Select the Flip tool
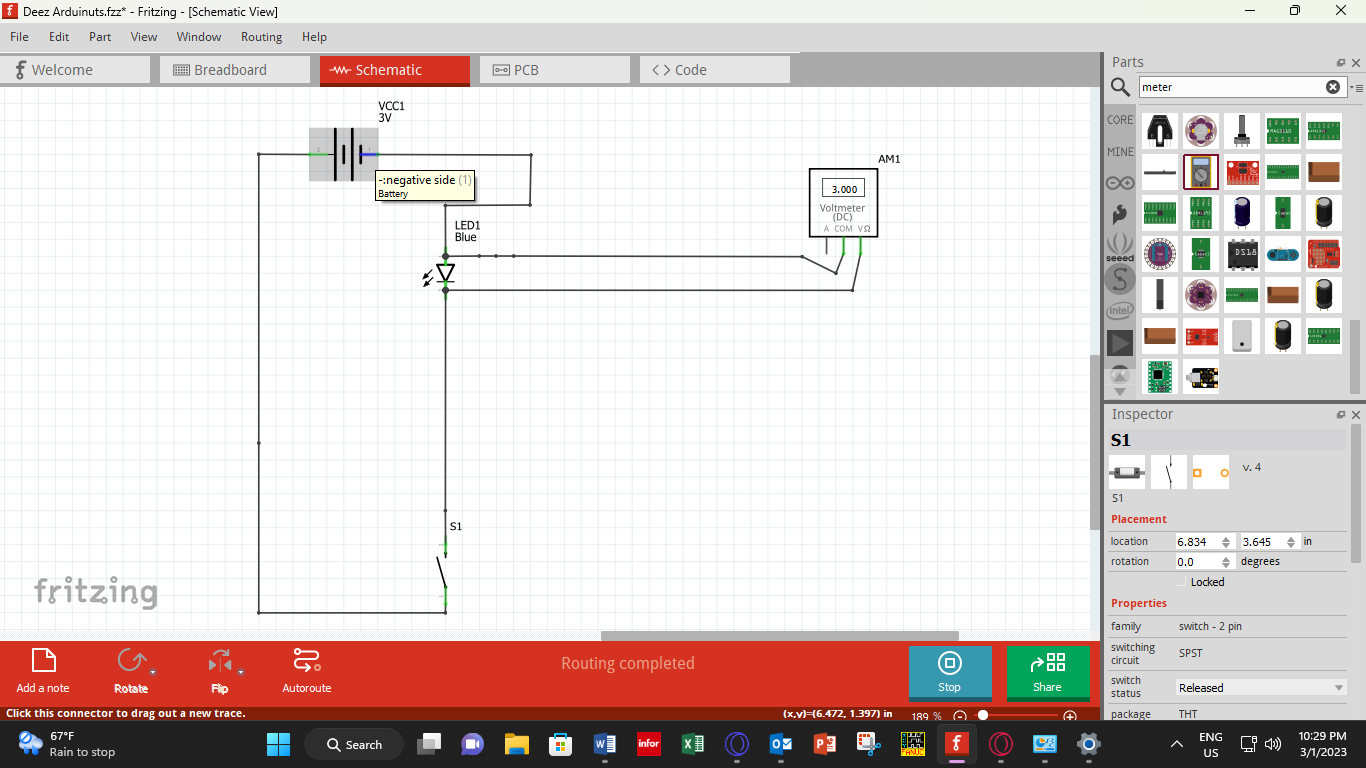The image size is (1366, 768). pyautogui.click(x=219, y=670)
